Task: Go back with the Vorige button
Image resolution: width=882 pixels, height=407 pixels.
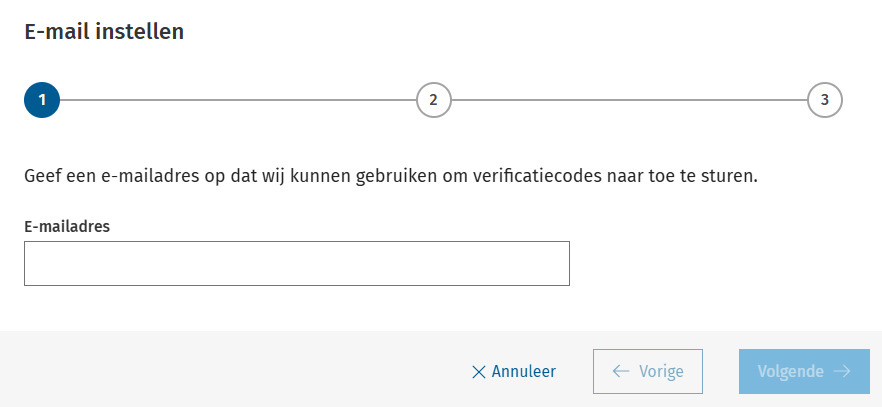Action: click(x=648, y=372)
